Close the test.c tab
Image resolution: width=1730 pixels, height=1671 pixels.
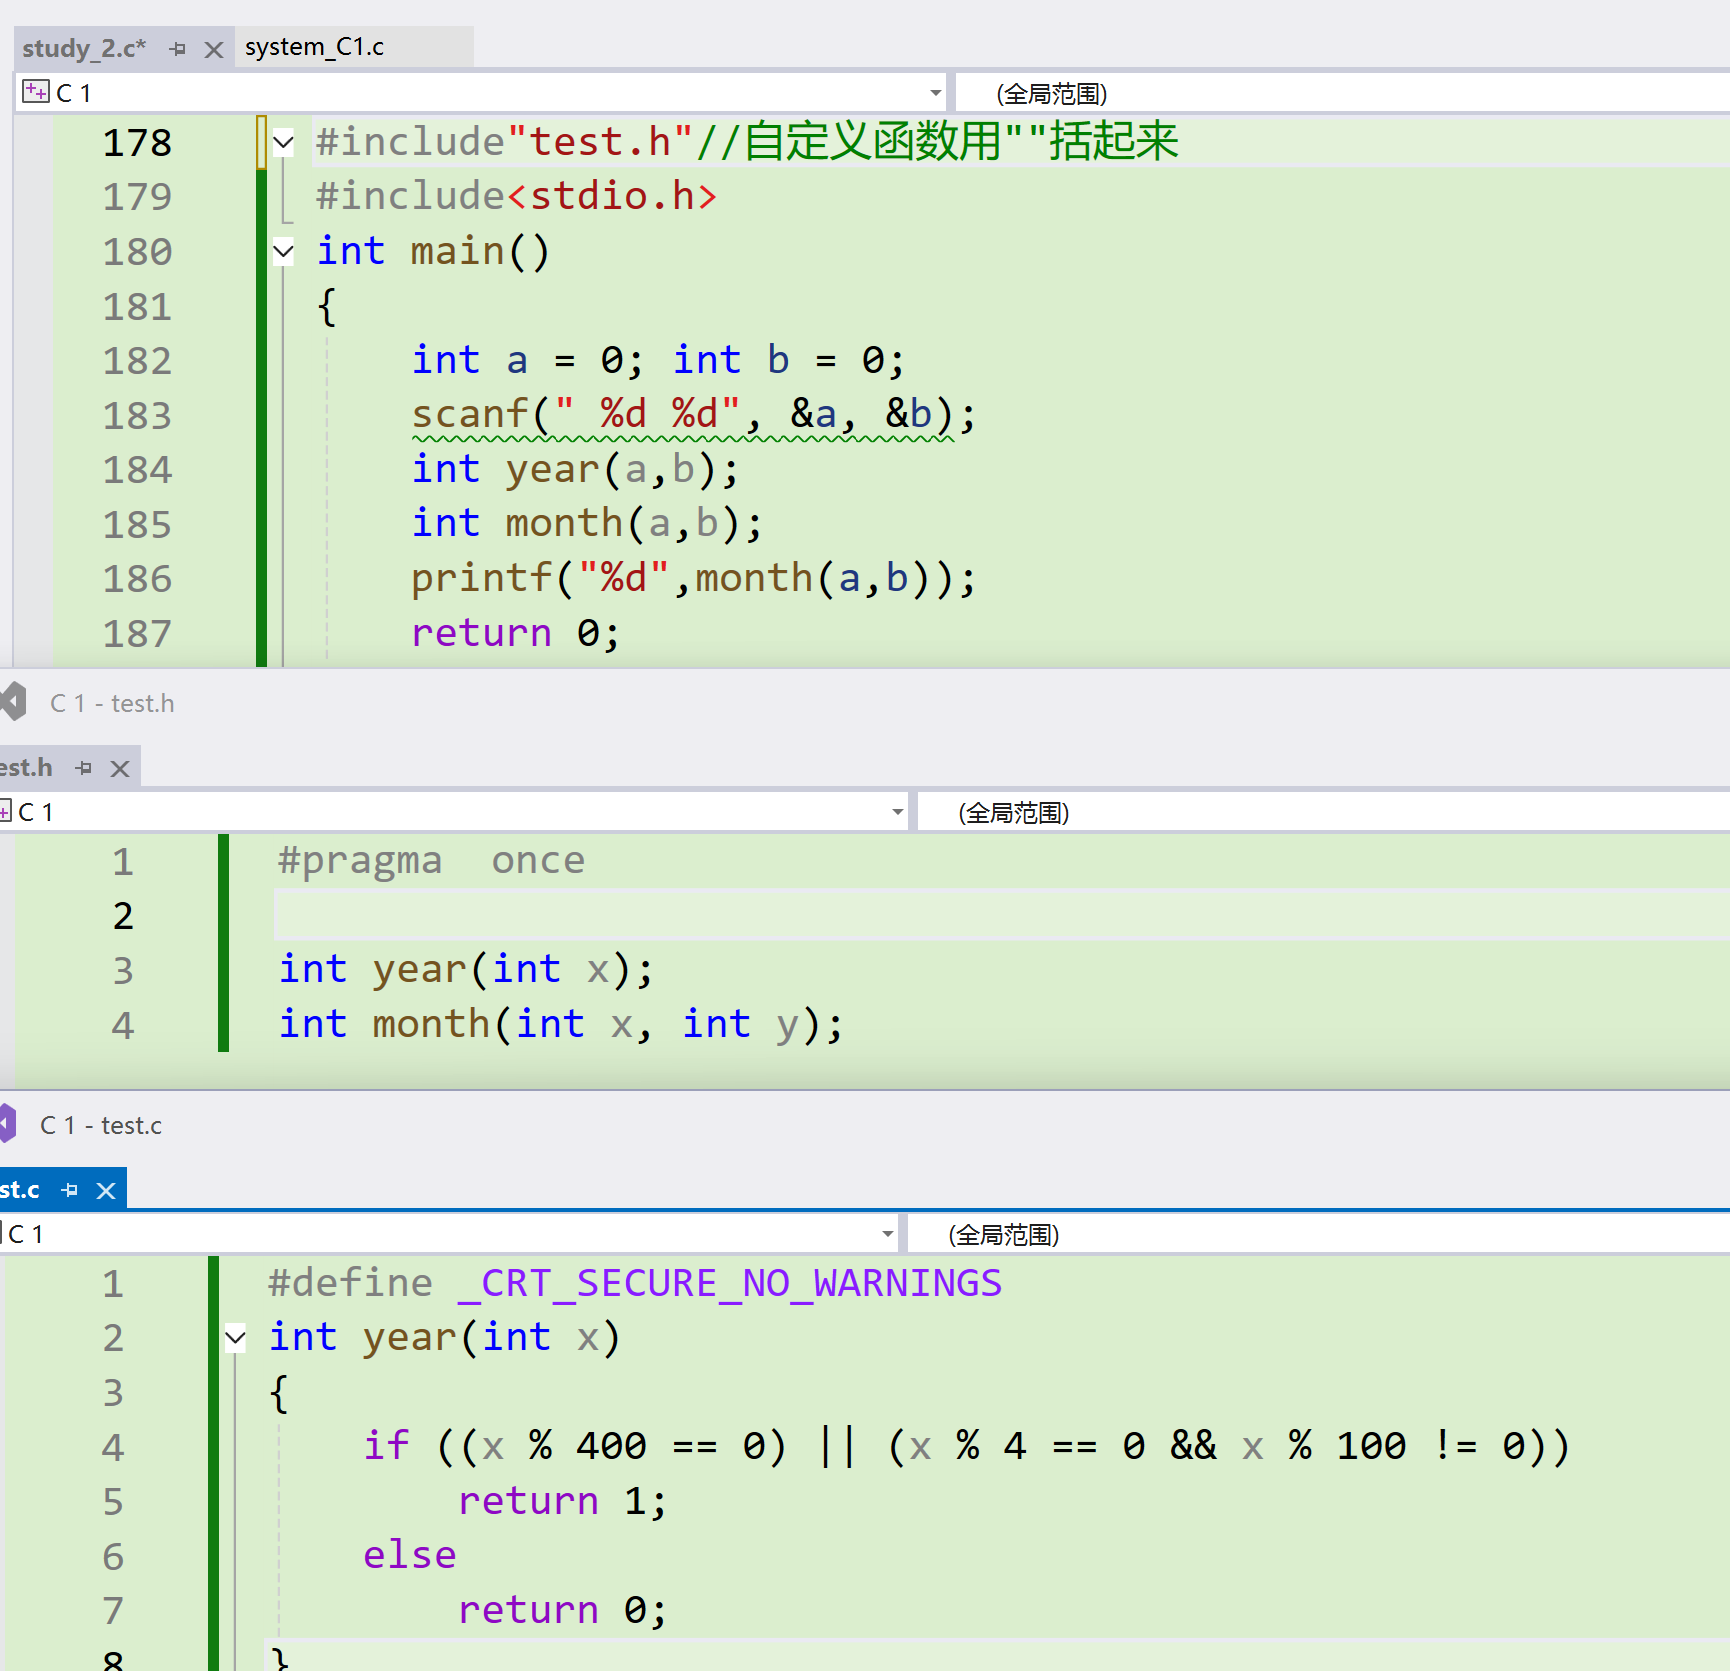[106, 1190]
